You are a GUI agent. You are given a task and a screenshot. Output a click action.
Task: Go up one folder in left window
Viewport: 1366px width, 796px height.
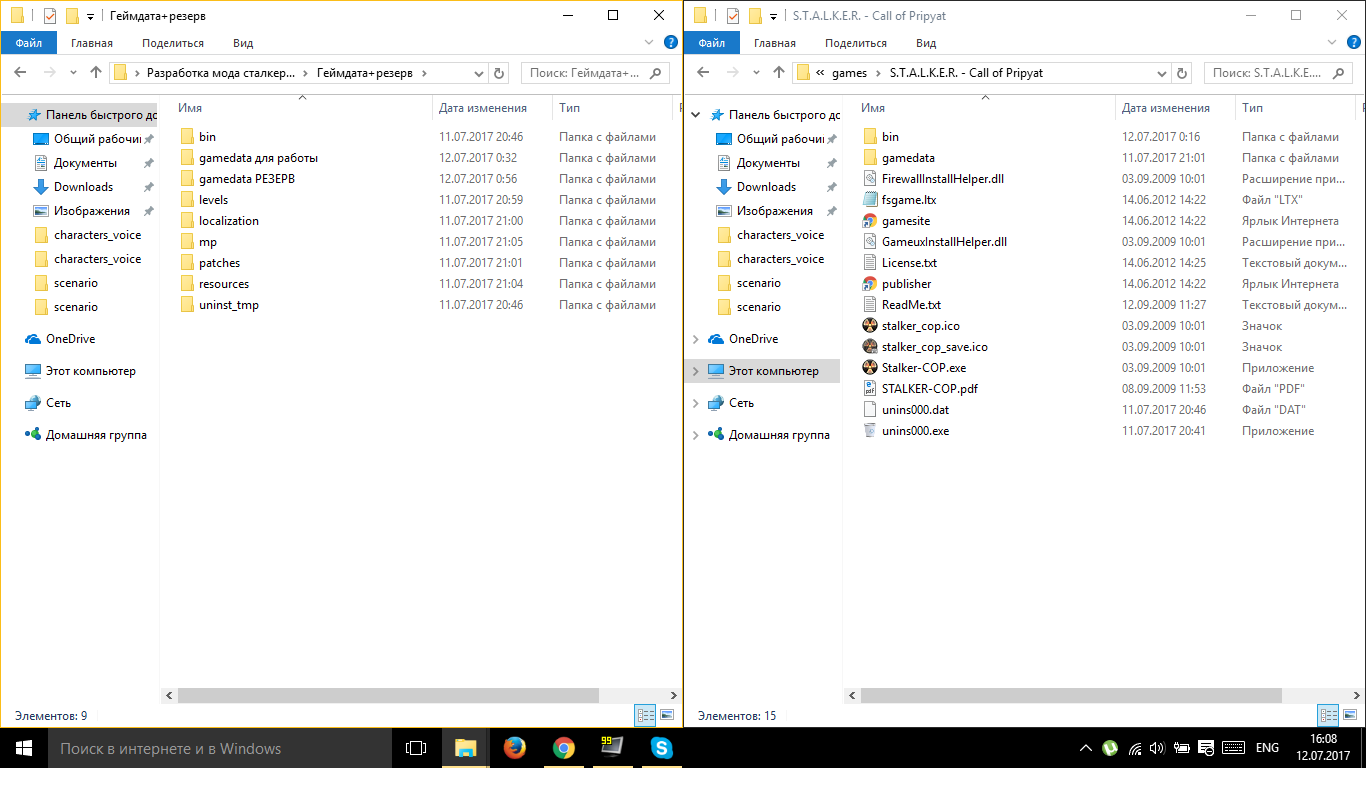tap(96, 73)
